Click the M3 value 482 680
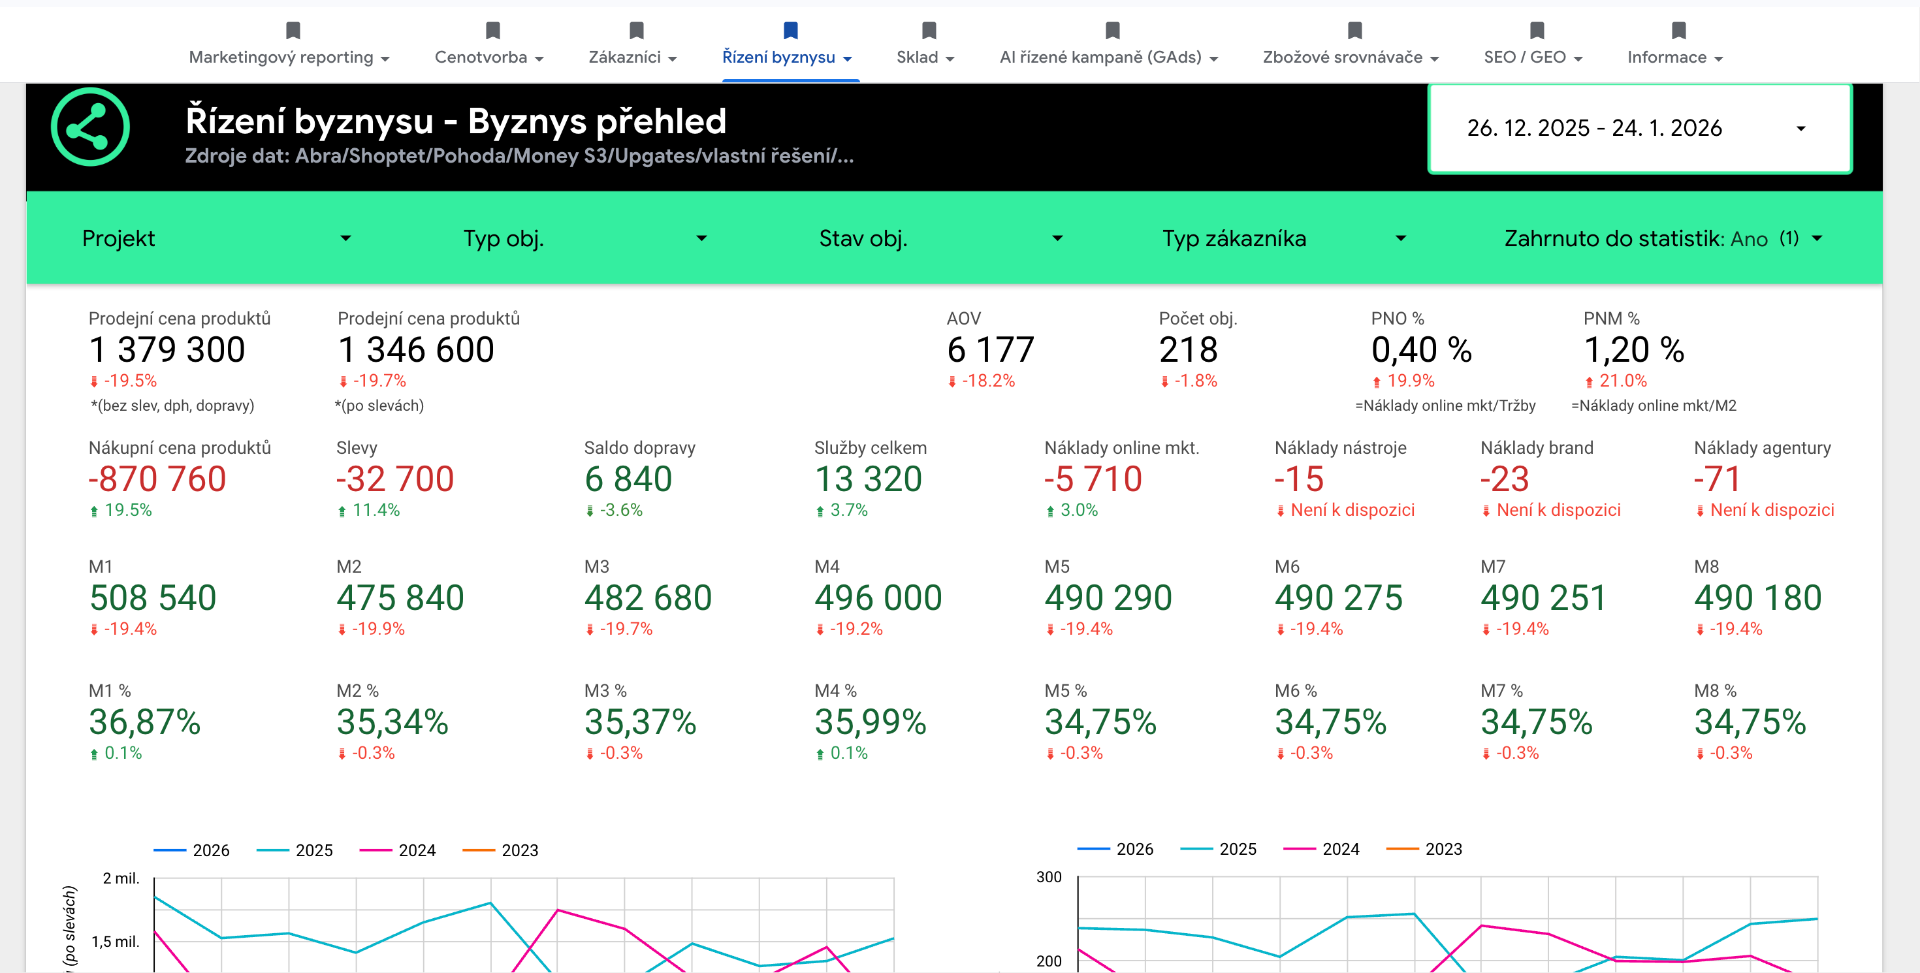The width and height of the screenshot is (1920, 973). [x=648, y=598]
